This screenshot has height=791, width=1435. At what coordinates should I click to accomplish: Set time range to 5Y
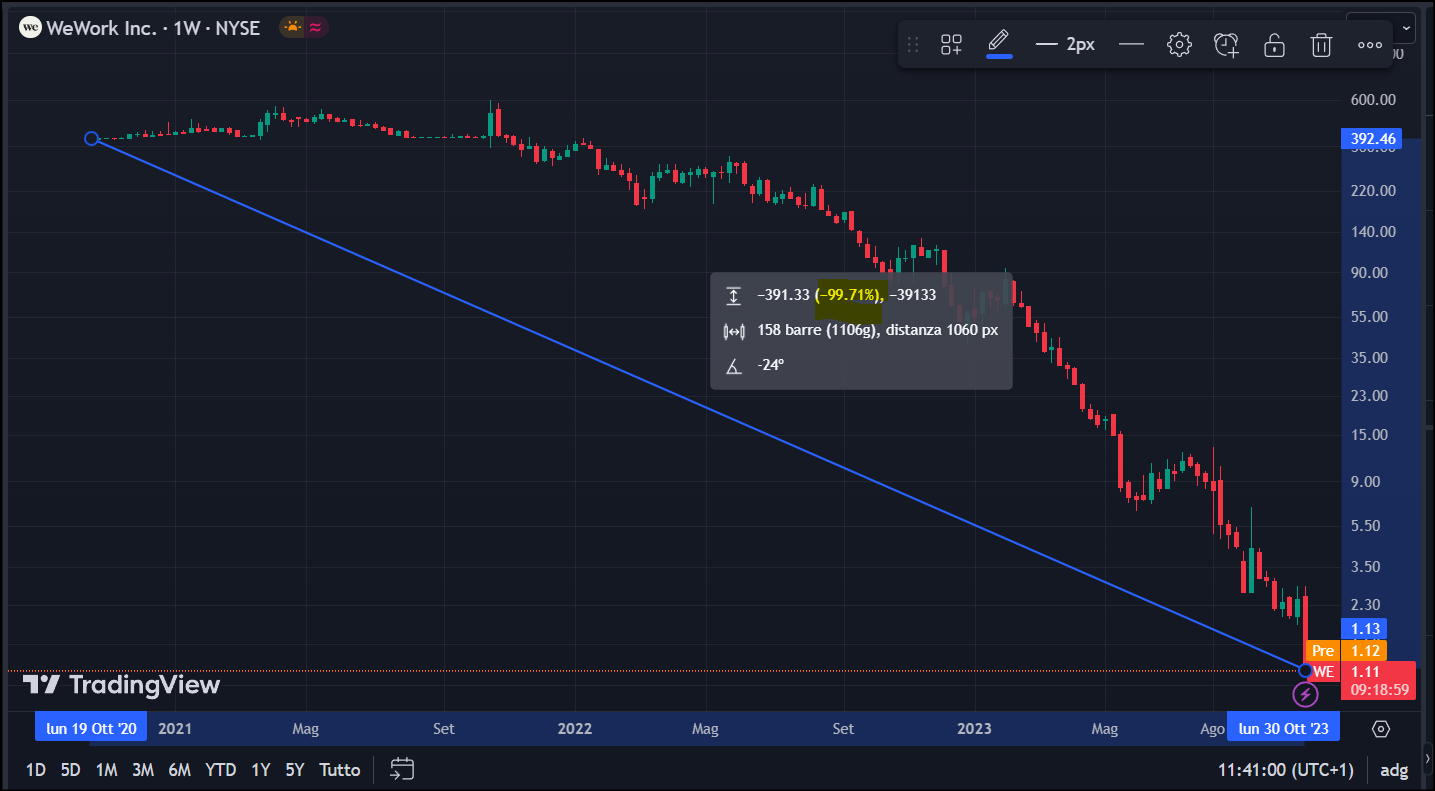pyautogui.click(x=295, y=770)
